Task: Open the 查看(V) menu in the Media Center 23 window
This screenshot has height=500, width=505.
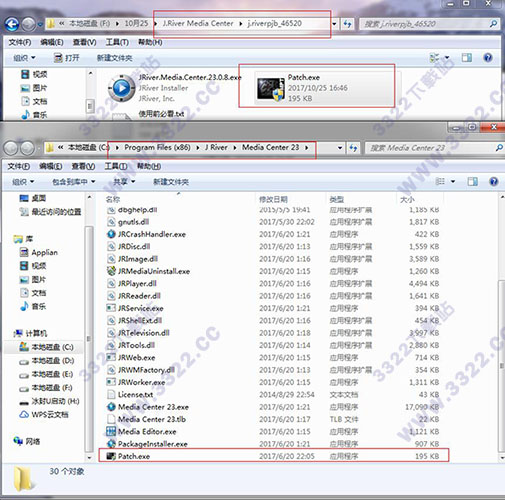Action: (x=83, y=166)
